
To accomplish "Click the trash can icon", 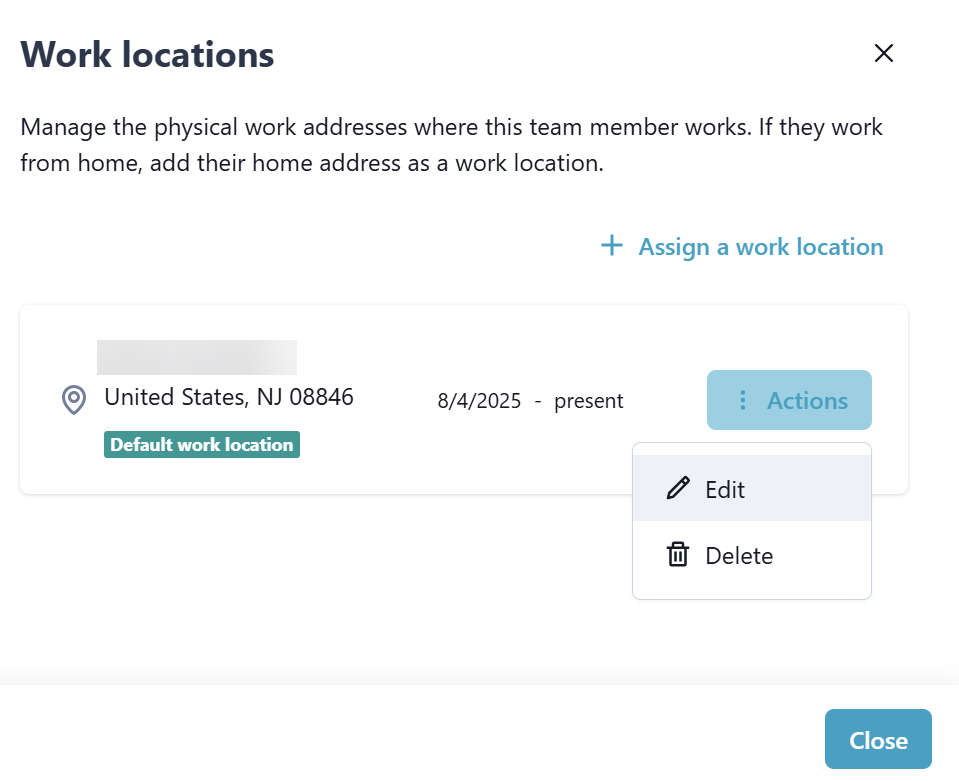I will tap(678, 555).
